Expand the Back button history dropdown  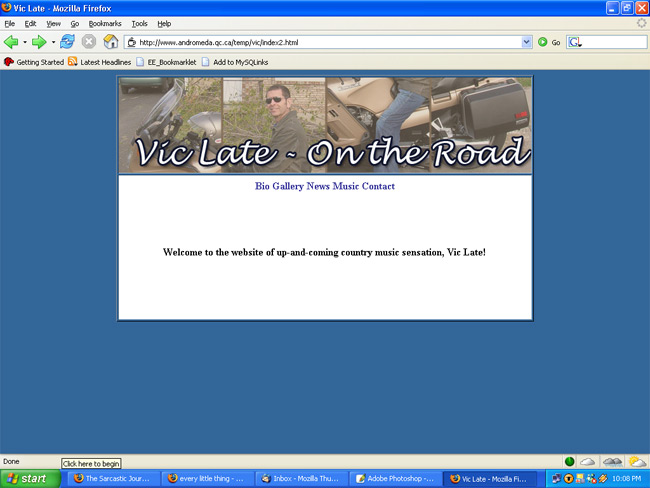click(x=25, y=42)
